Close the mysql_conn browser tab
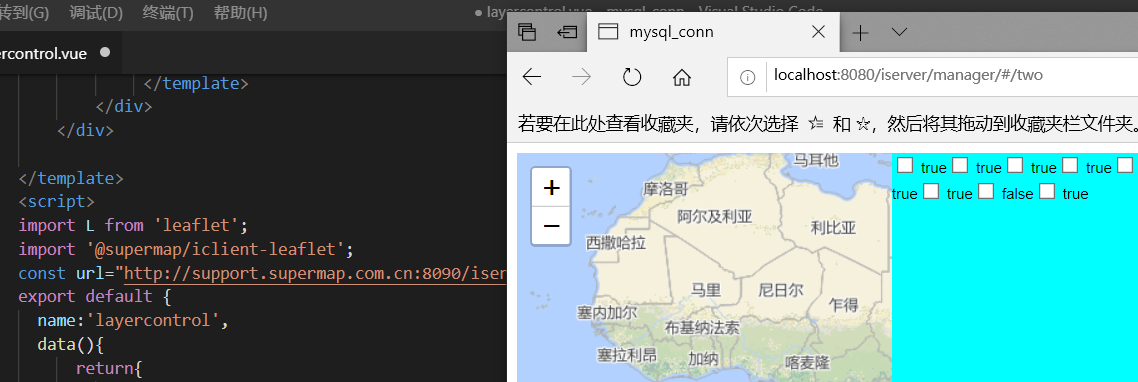 coord(818,32)
